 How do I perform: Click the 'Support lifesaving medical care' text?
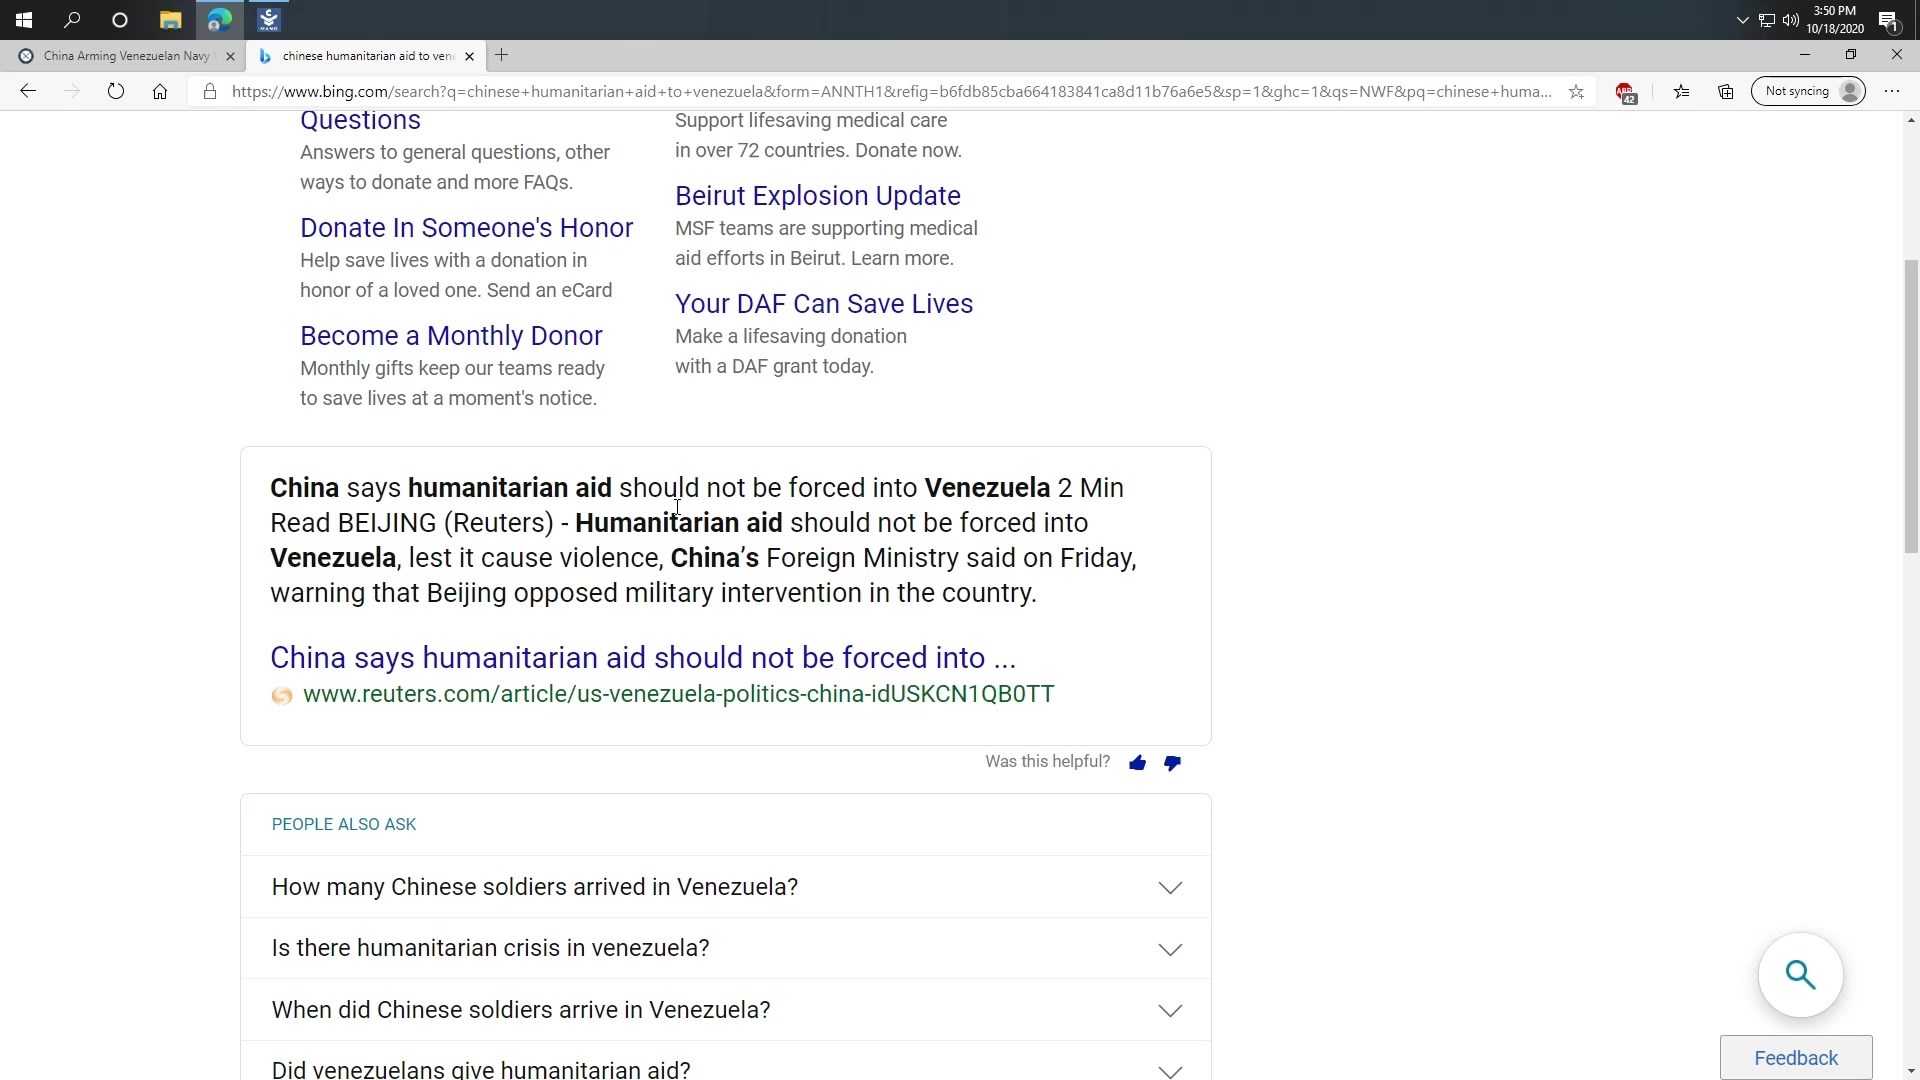811,121
